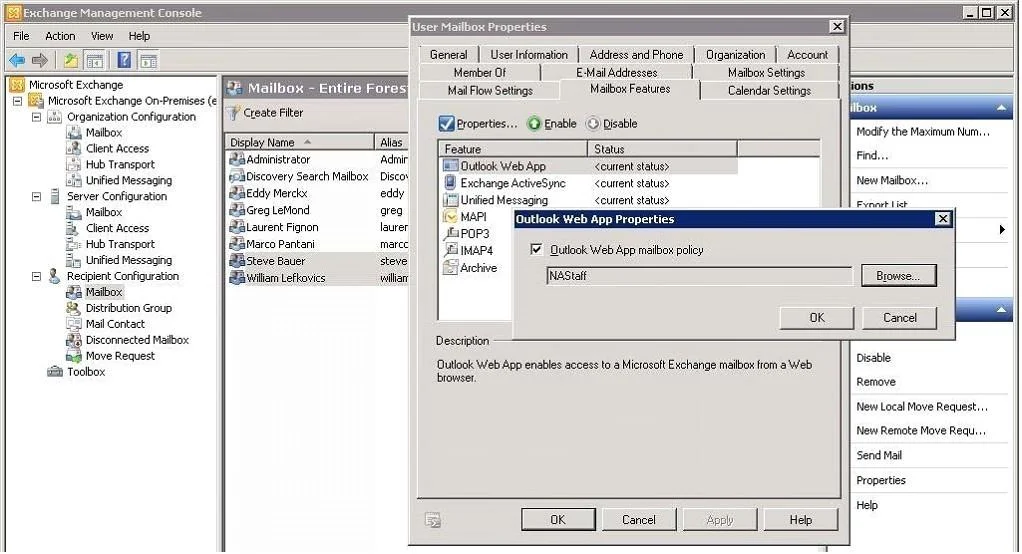Switch to the Mailbox Settings tab

(x=766, y=72)
